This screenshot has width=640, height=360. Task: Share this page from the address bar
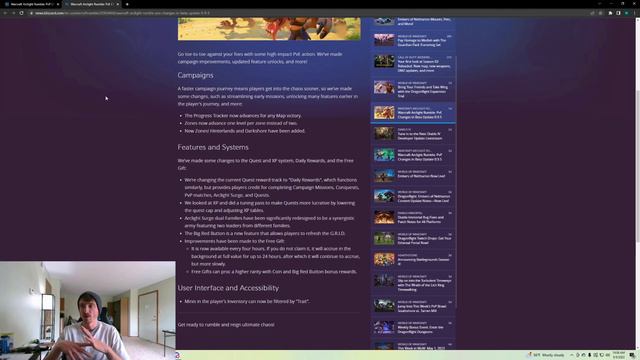point(592,13)
